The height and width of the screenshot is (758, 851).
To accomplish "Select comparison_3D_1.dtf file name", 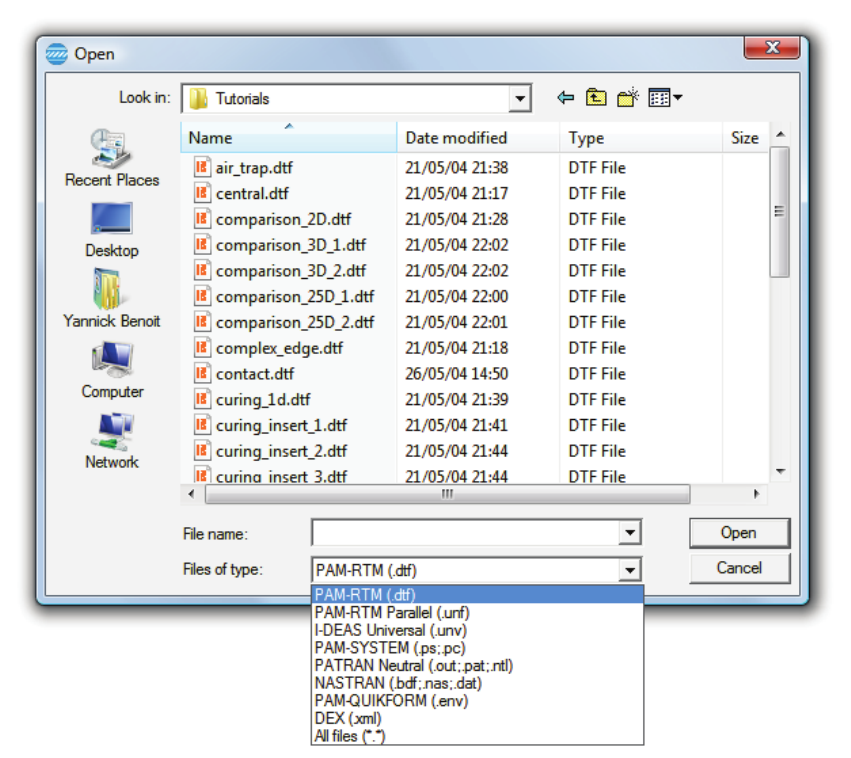I will (291, 245).
